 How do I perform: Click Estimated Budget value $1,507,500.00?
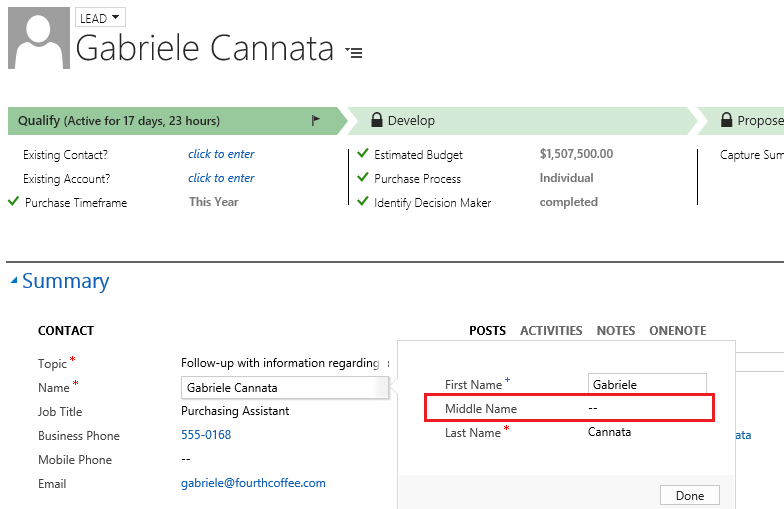576,154
